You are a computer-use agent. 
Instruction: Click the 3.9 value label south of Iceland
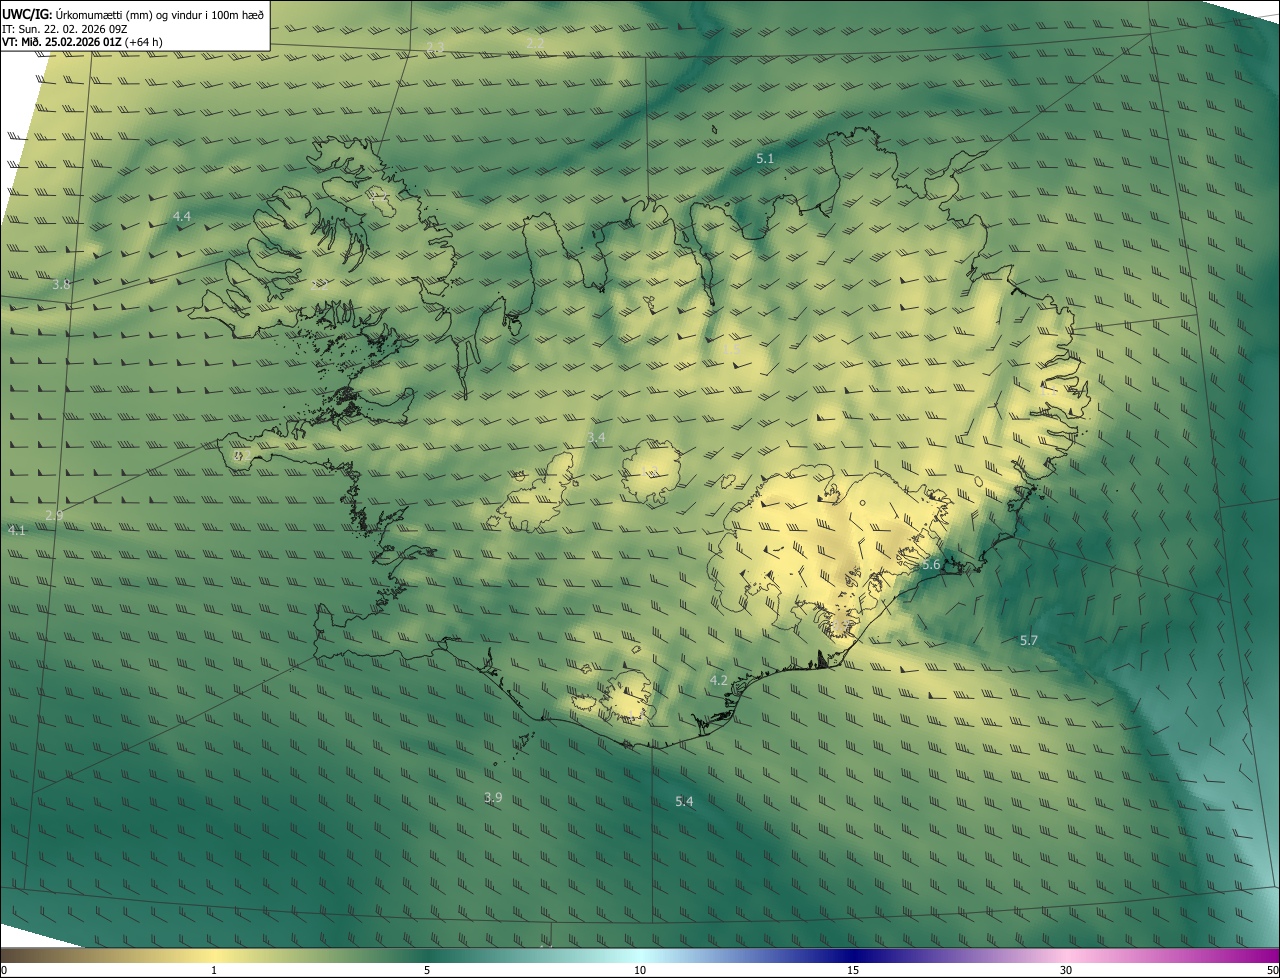click(x=493, y=797)
